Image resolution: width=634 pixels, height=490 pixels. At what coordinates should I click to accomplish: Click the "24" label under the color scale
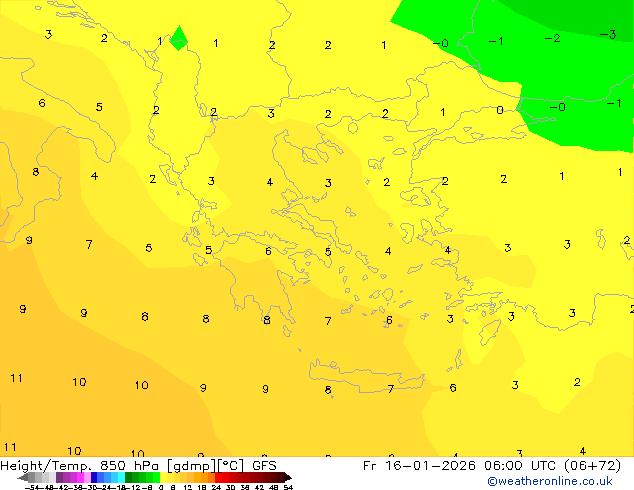216,487
